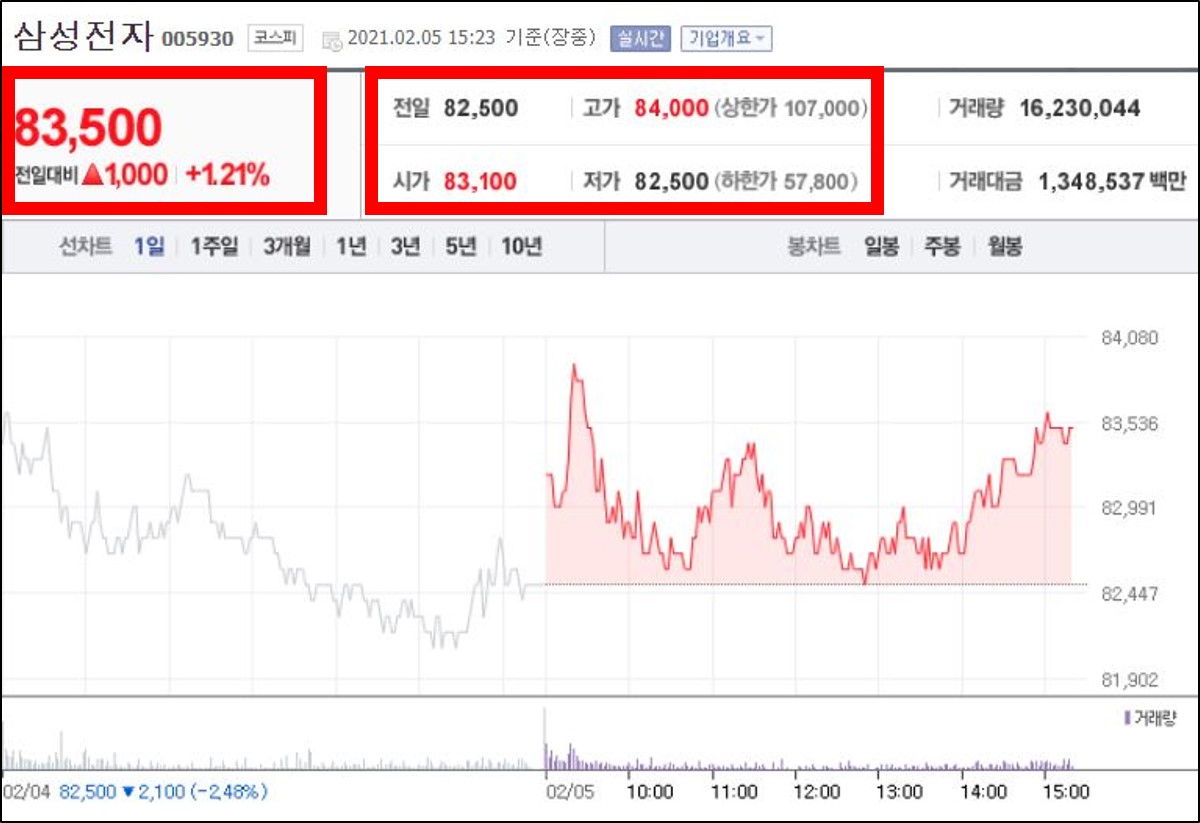Image resolution: width=1200 pixels, height=823 pixels.
Task: Click the 82,447 price axis label
Action: coord(1129,594)
